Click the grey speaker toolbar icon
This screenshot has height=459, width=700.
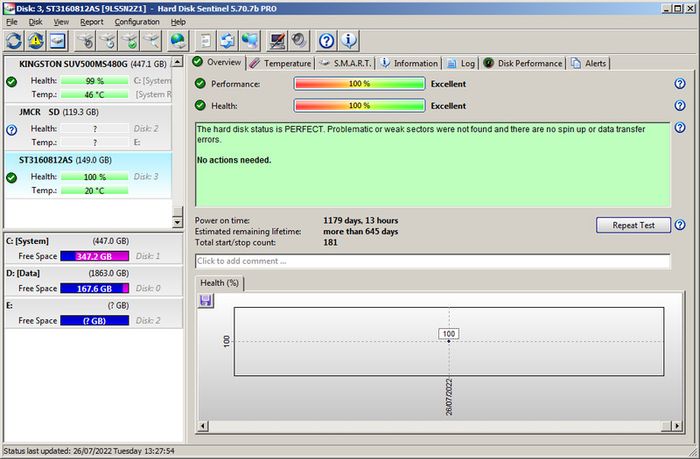(x=299, y=41)
